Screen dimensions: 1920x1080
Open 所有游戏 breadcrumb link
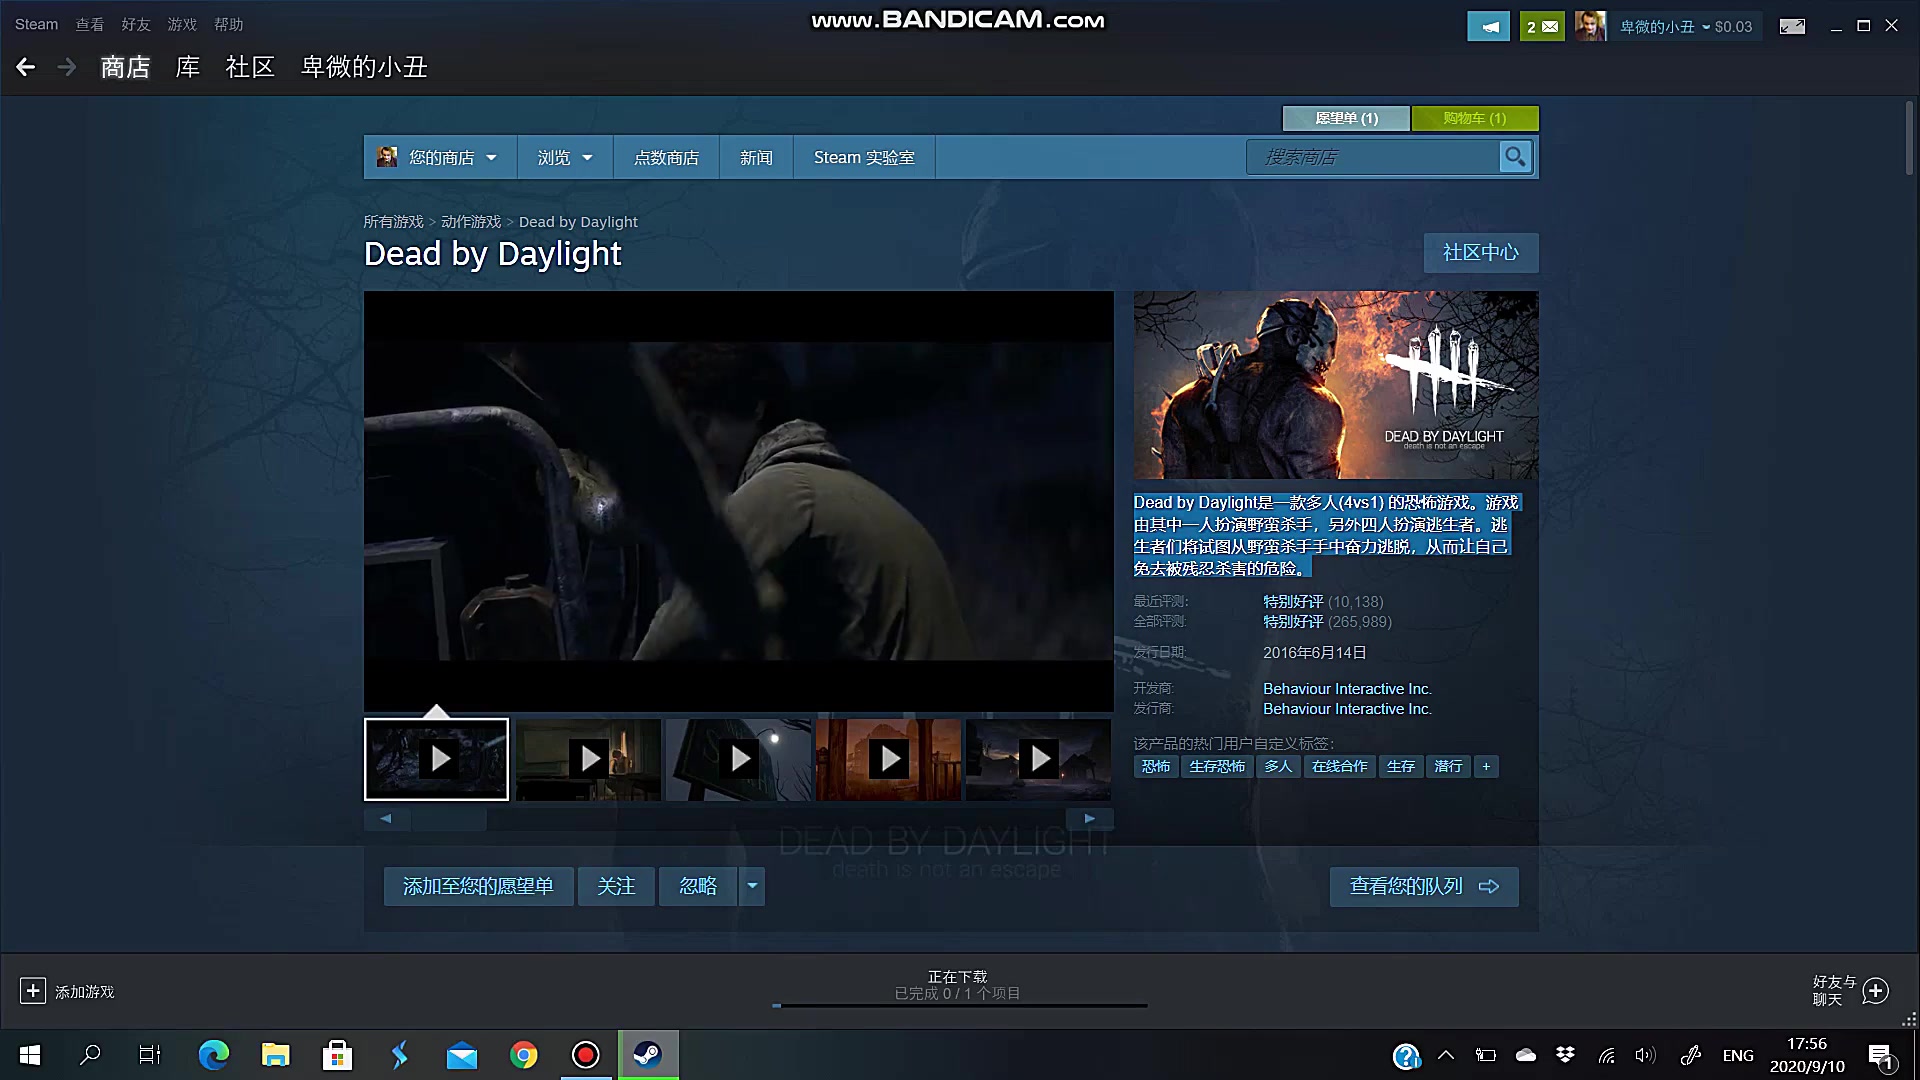click(x=393, y=222)
